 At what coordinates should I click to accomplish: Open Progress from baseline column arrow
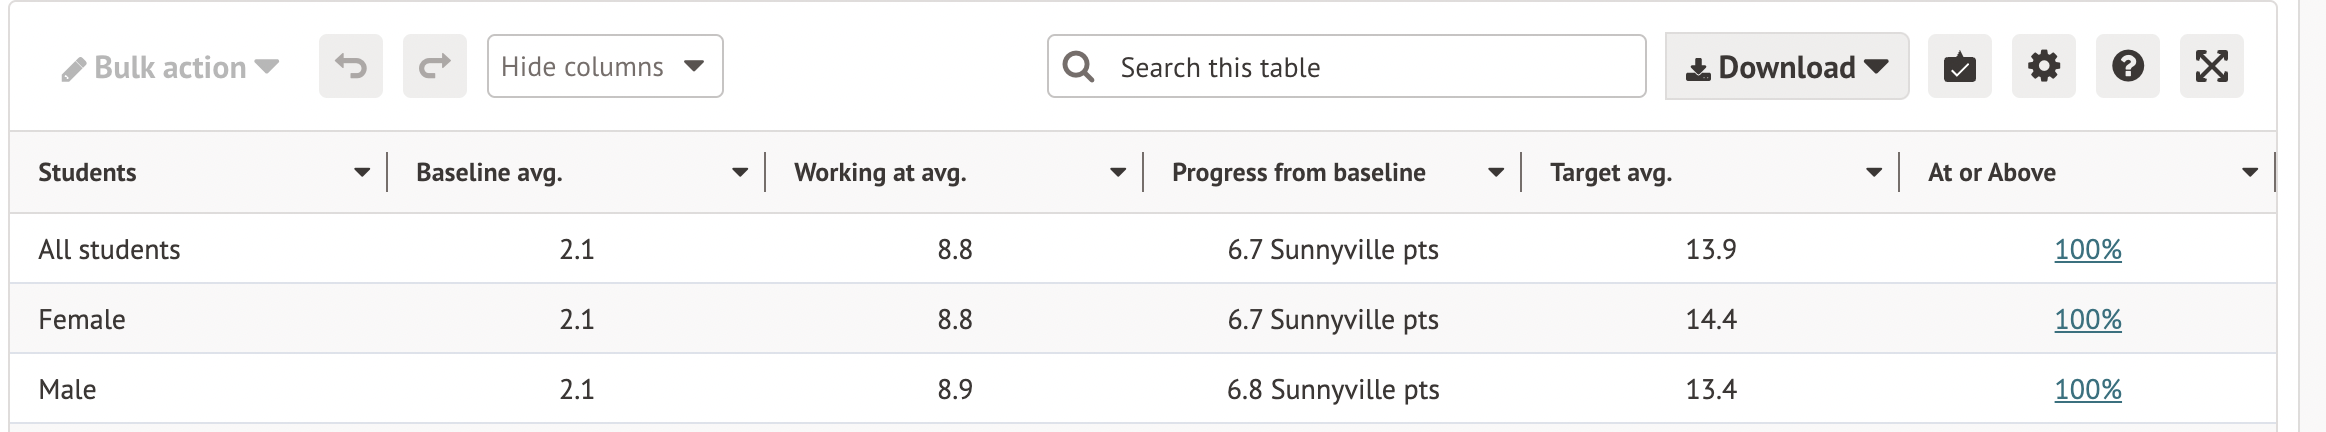click(x=1496, y=173)
